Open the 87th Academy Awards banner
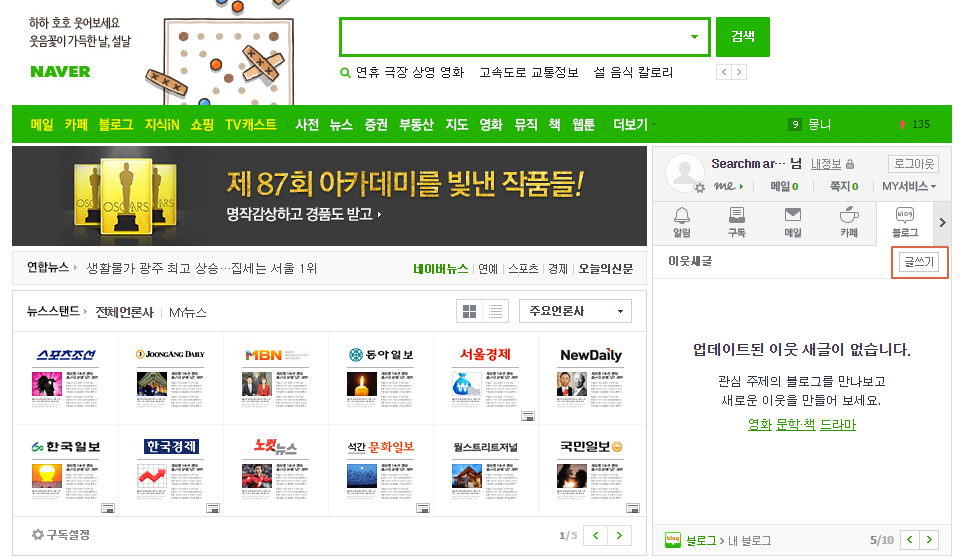 click(329, 196)
